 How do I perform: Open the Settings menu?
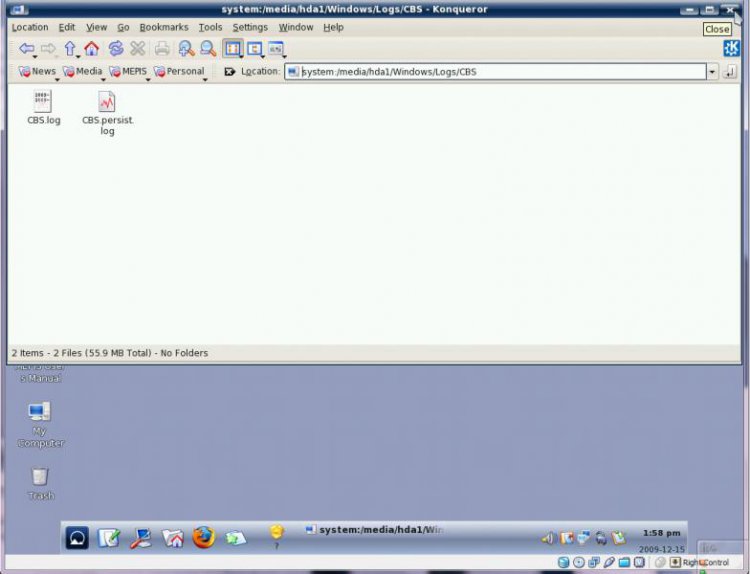(x=250, y=27)
